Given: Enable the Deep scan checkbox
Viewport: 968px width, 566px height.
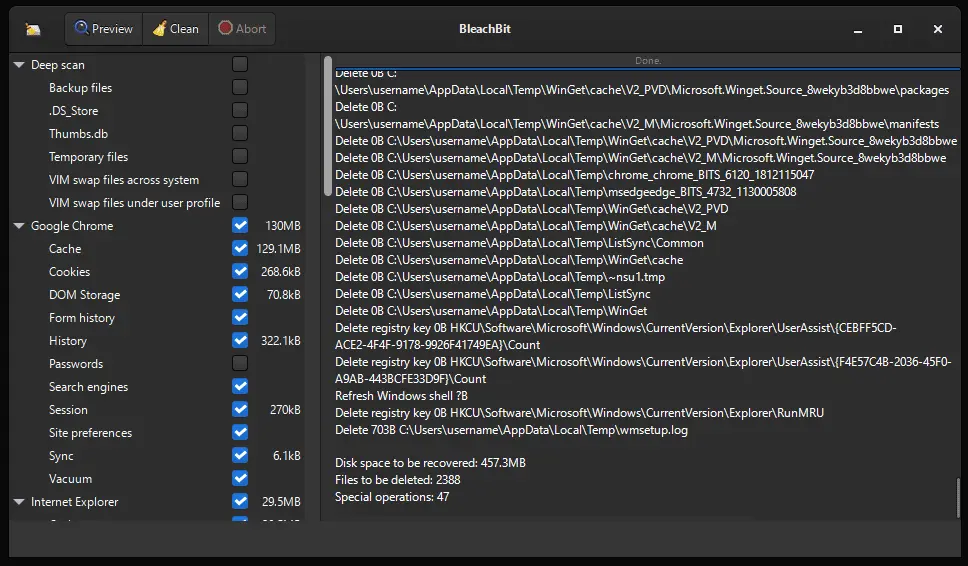Looking at the screenshot, I should coord(240,64).
